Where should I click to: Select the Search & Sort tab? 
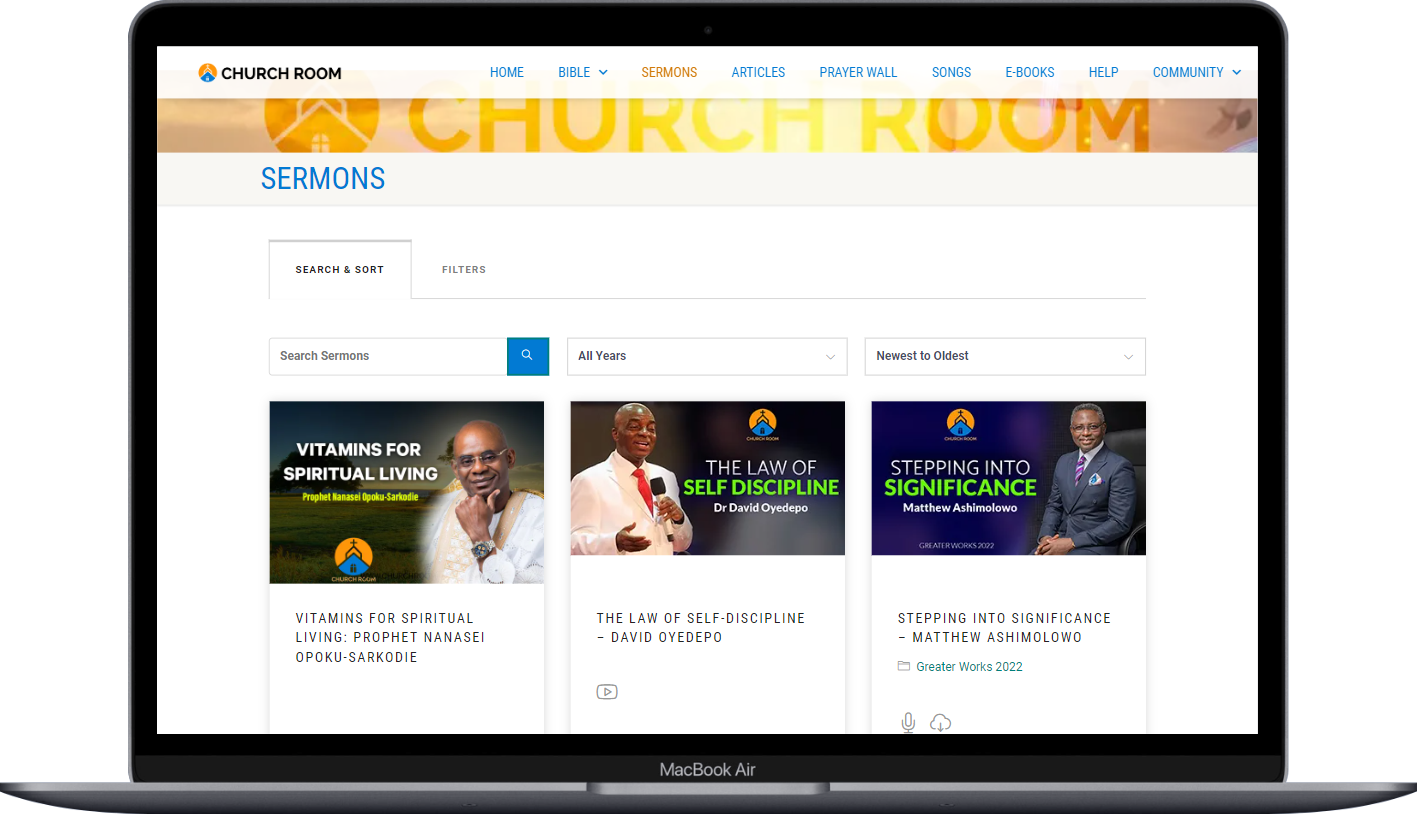tap(340, 270)
